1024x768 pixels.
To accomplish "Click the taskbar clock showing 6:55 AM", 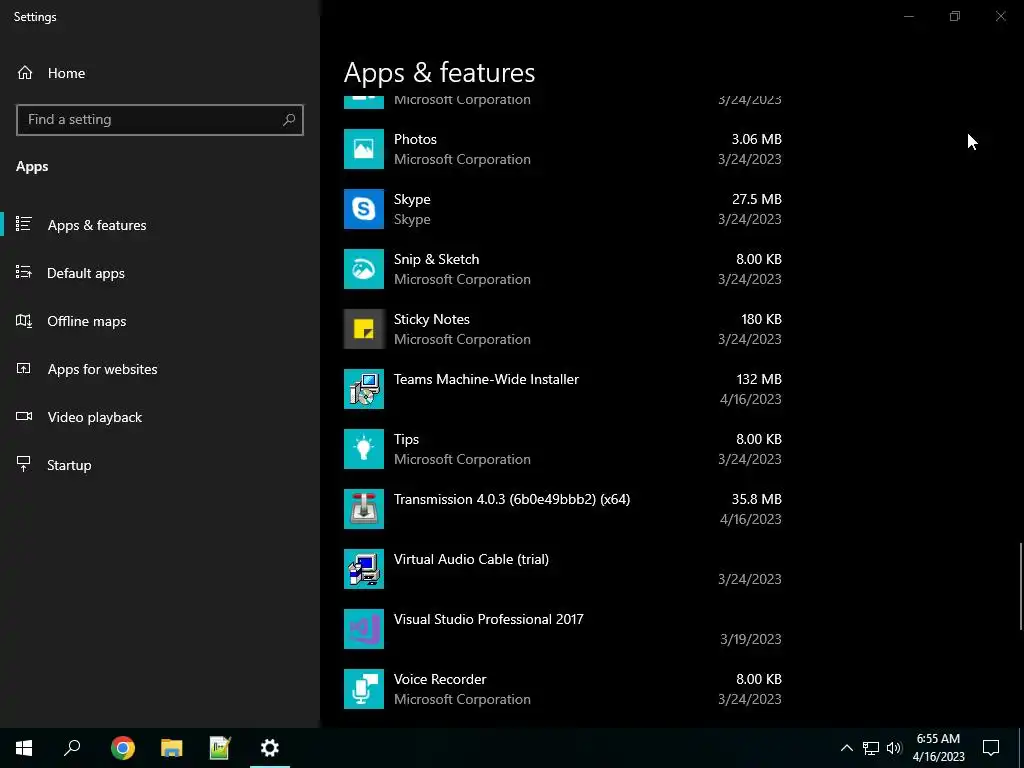I will (x=938, y=748).
